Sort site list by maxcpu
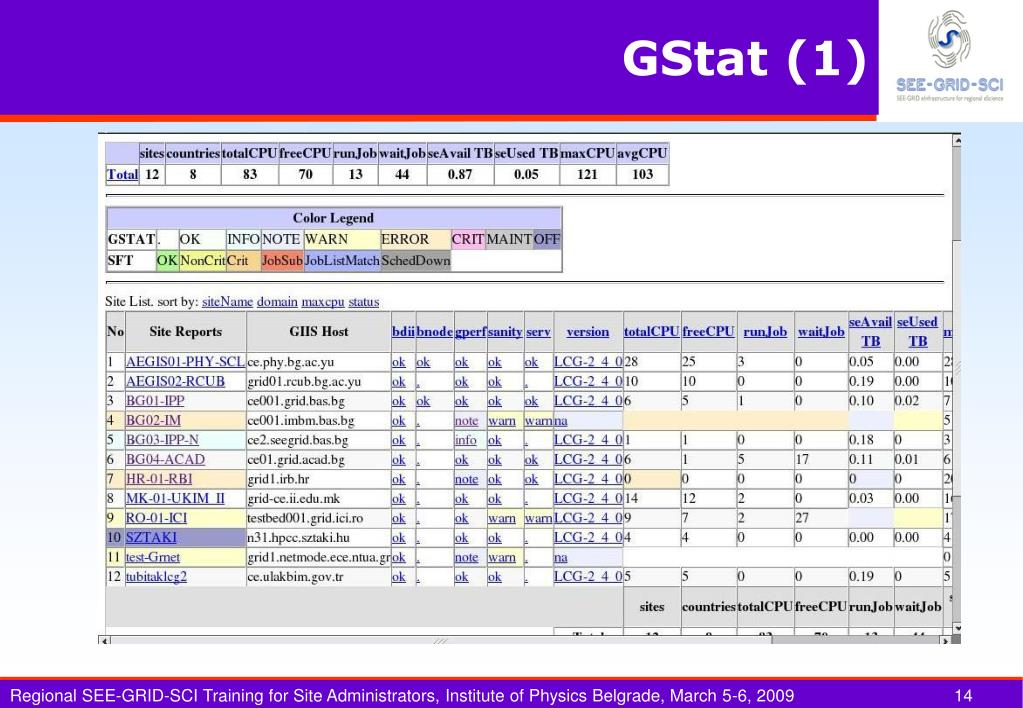The image size is (1023, 708). pos(322,302)
